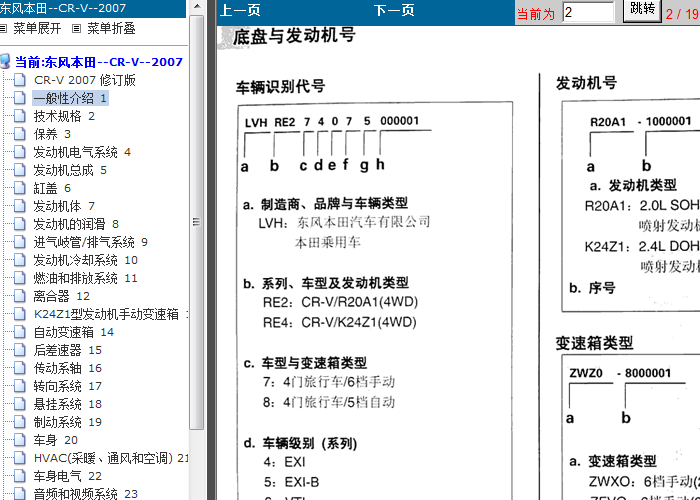The height and width of the screenshot is (500, 700).
Task: Click the 车辆识别代号 section heading
Action: click(x=280, y=86)
